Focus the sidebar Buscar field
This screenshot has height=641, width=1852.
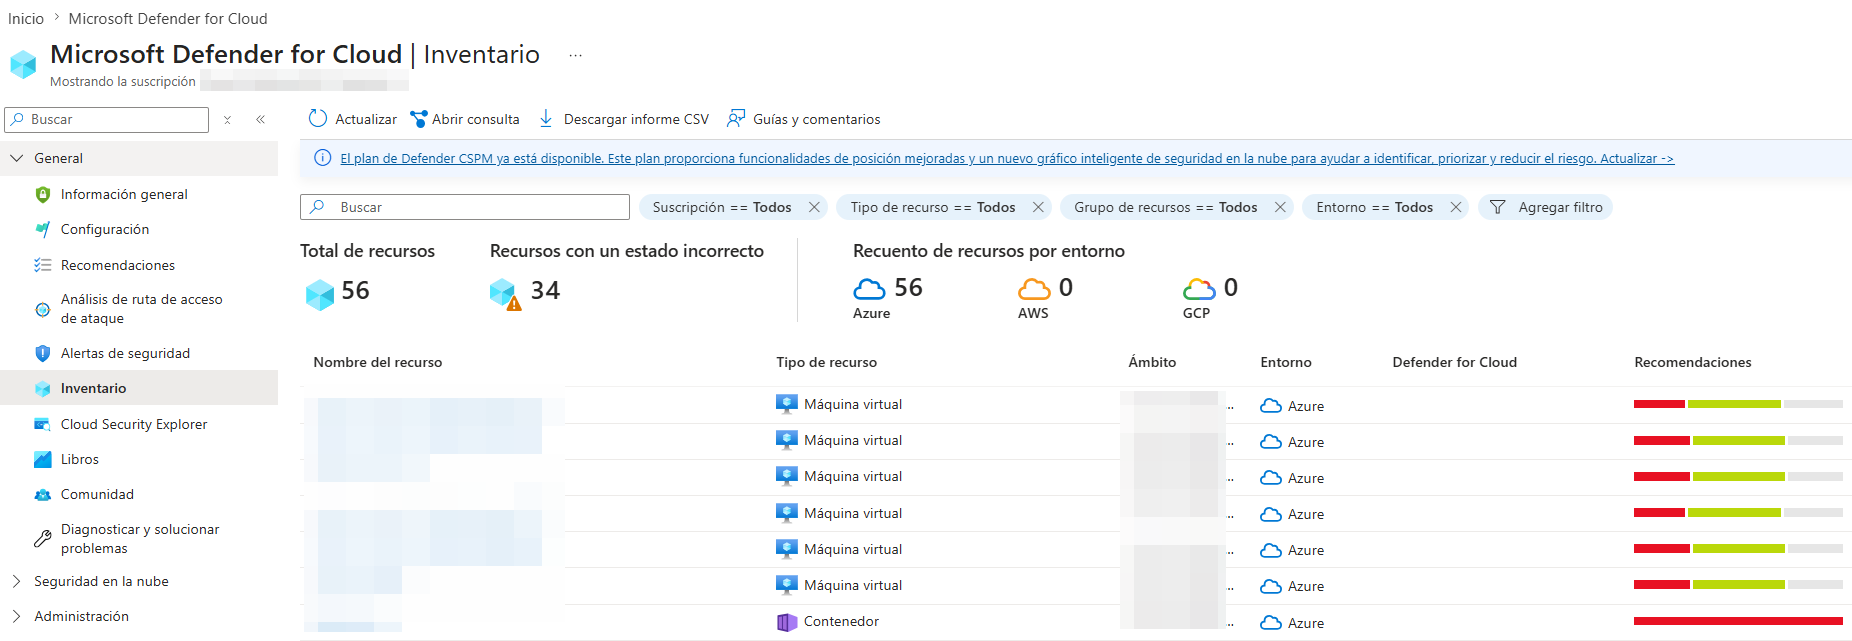[x=107, y=120]
